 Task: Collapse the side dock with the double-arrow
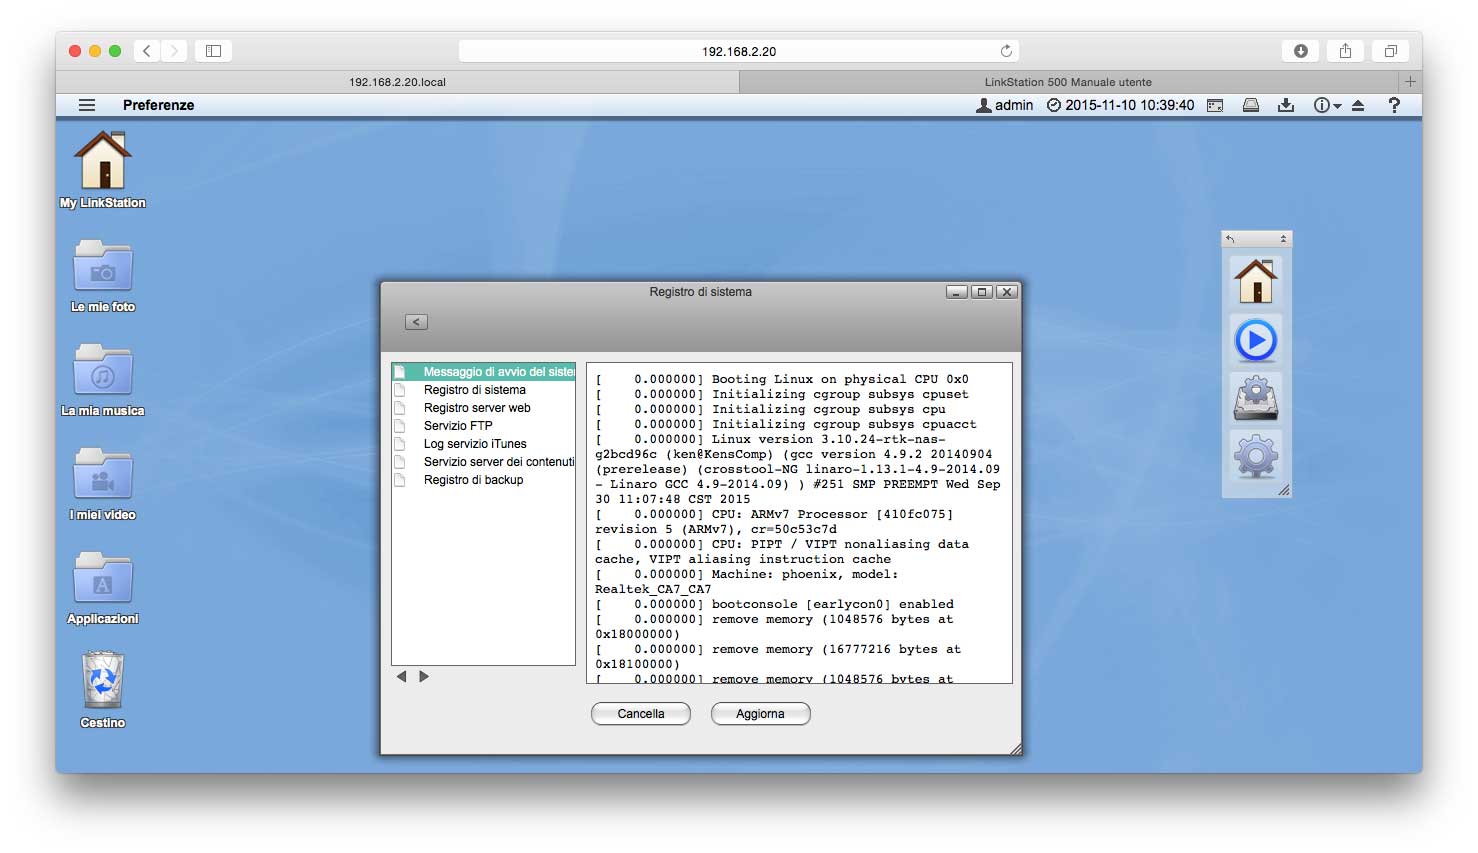point(1283,239)
